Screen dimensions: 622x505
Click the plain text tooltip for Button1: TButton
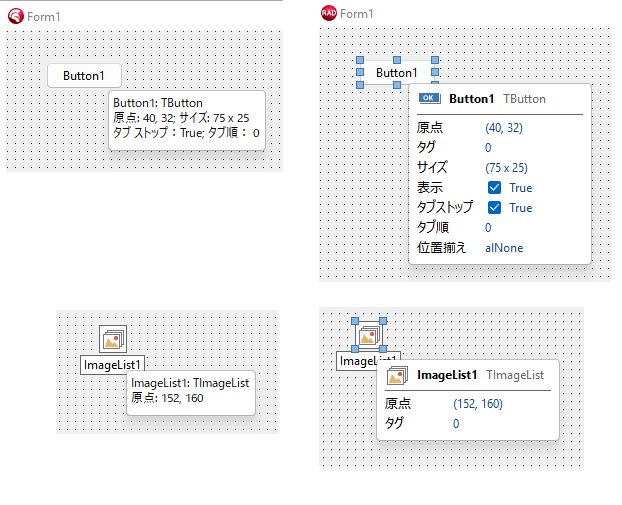coord(187,120)
